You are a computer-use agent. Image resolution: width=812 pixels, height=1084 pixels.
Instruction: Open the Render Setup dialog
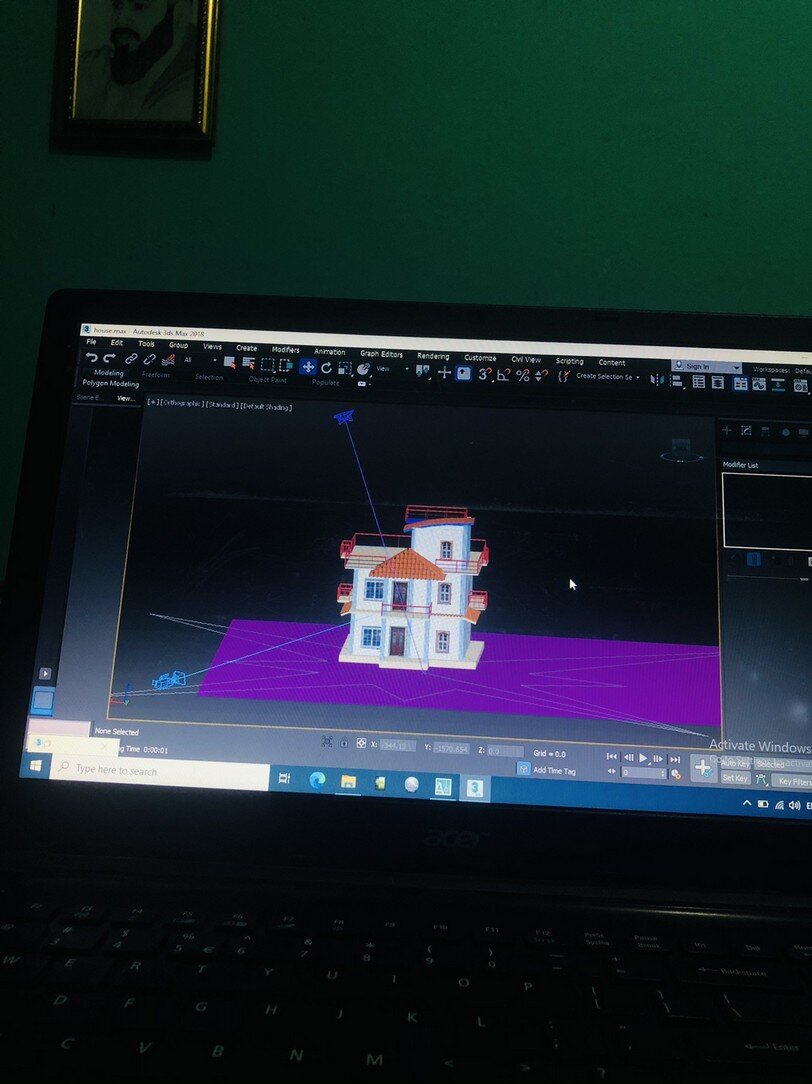[801, 386]
